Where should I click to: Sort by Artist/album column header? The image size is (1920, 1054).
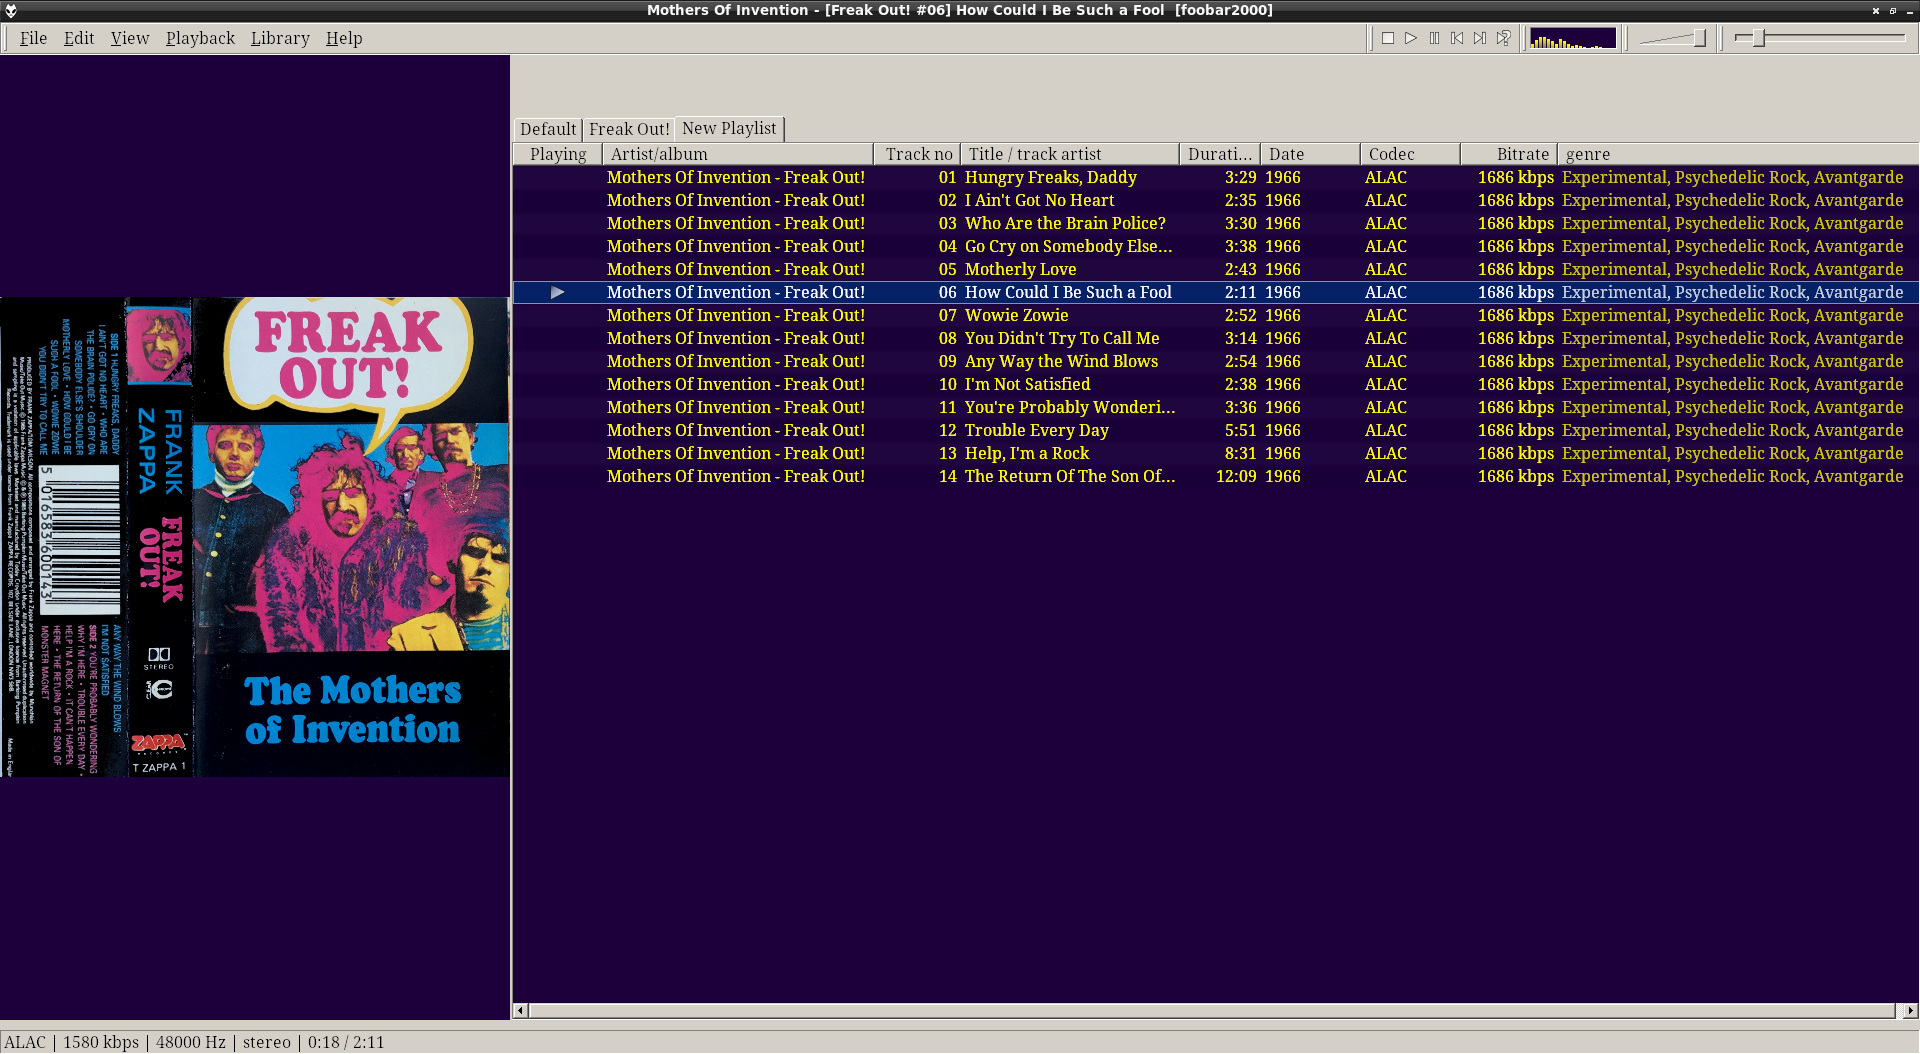[x=738, y=154]
